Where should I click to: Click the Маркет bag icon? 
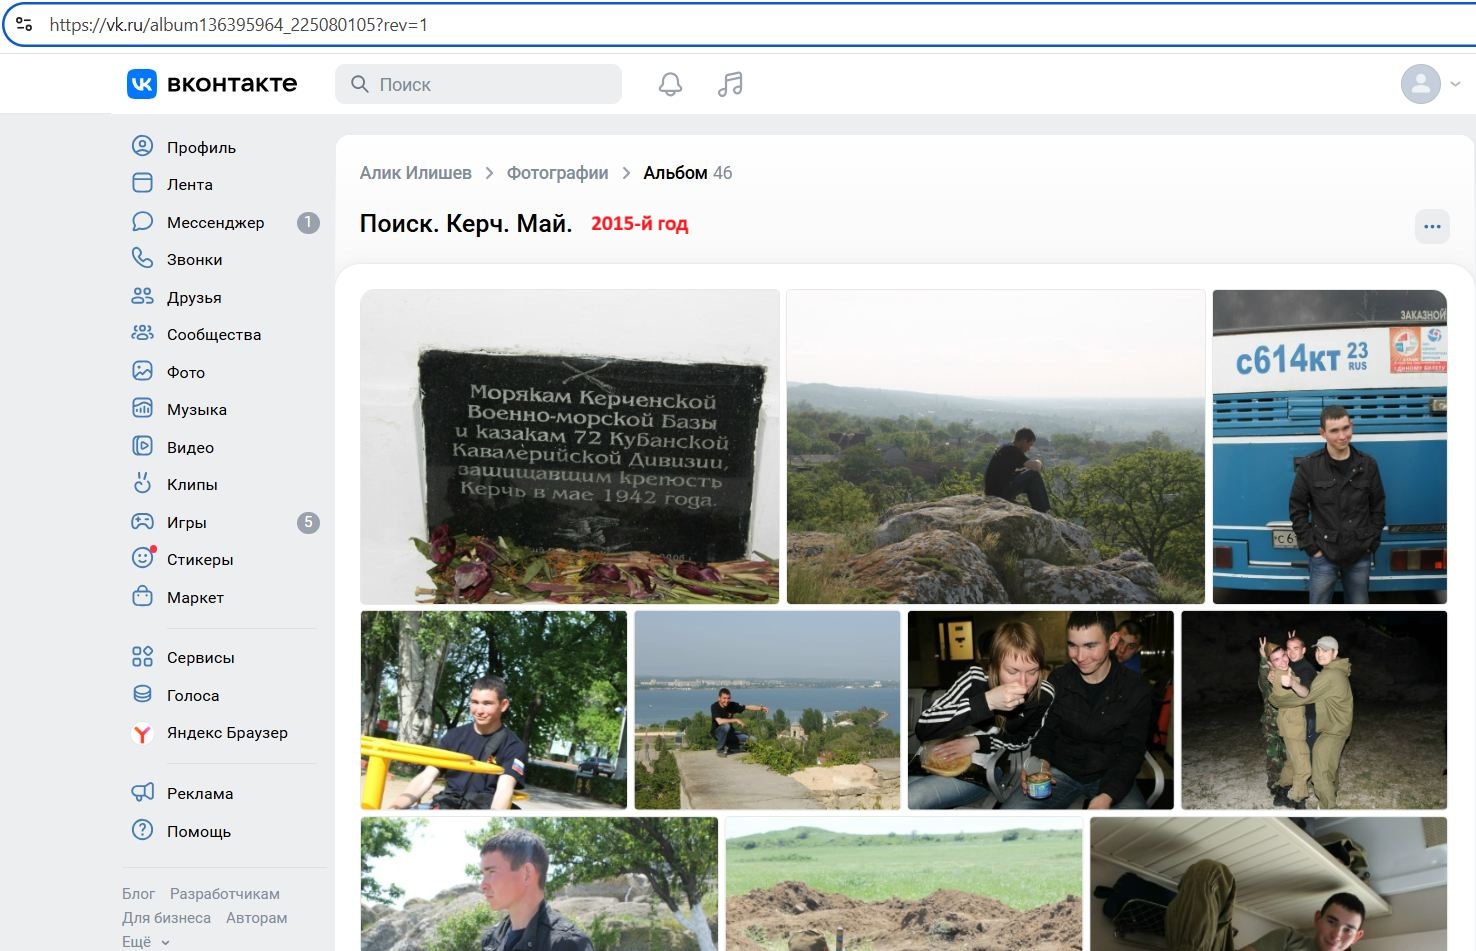(143, 597)
